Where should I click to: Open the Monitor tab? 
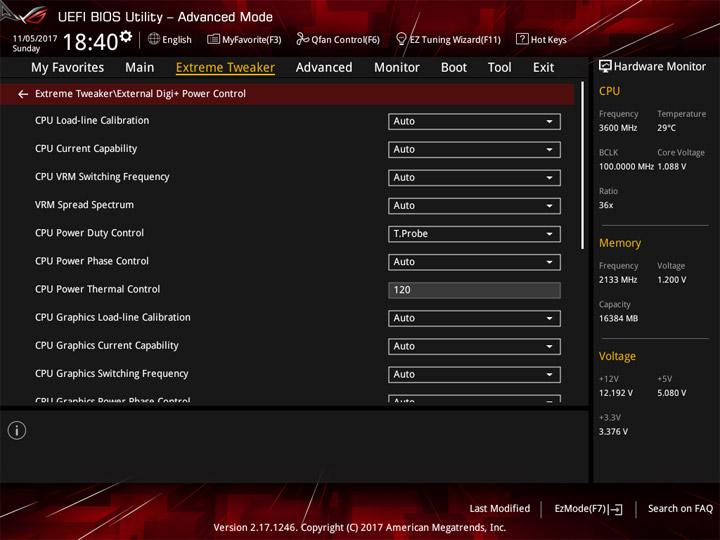click(x=397, y=68)
